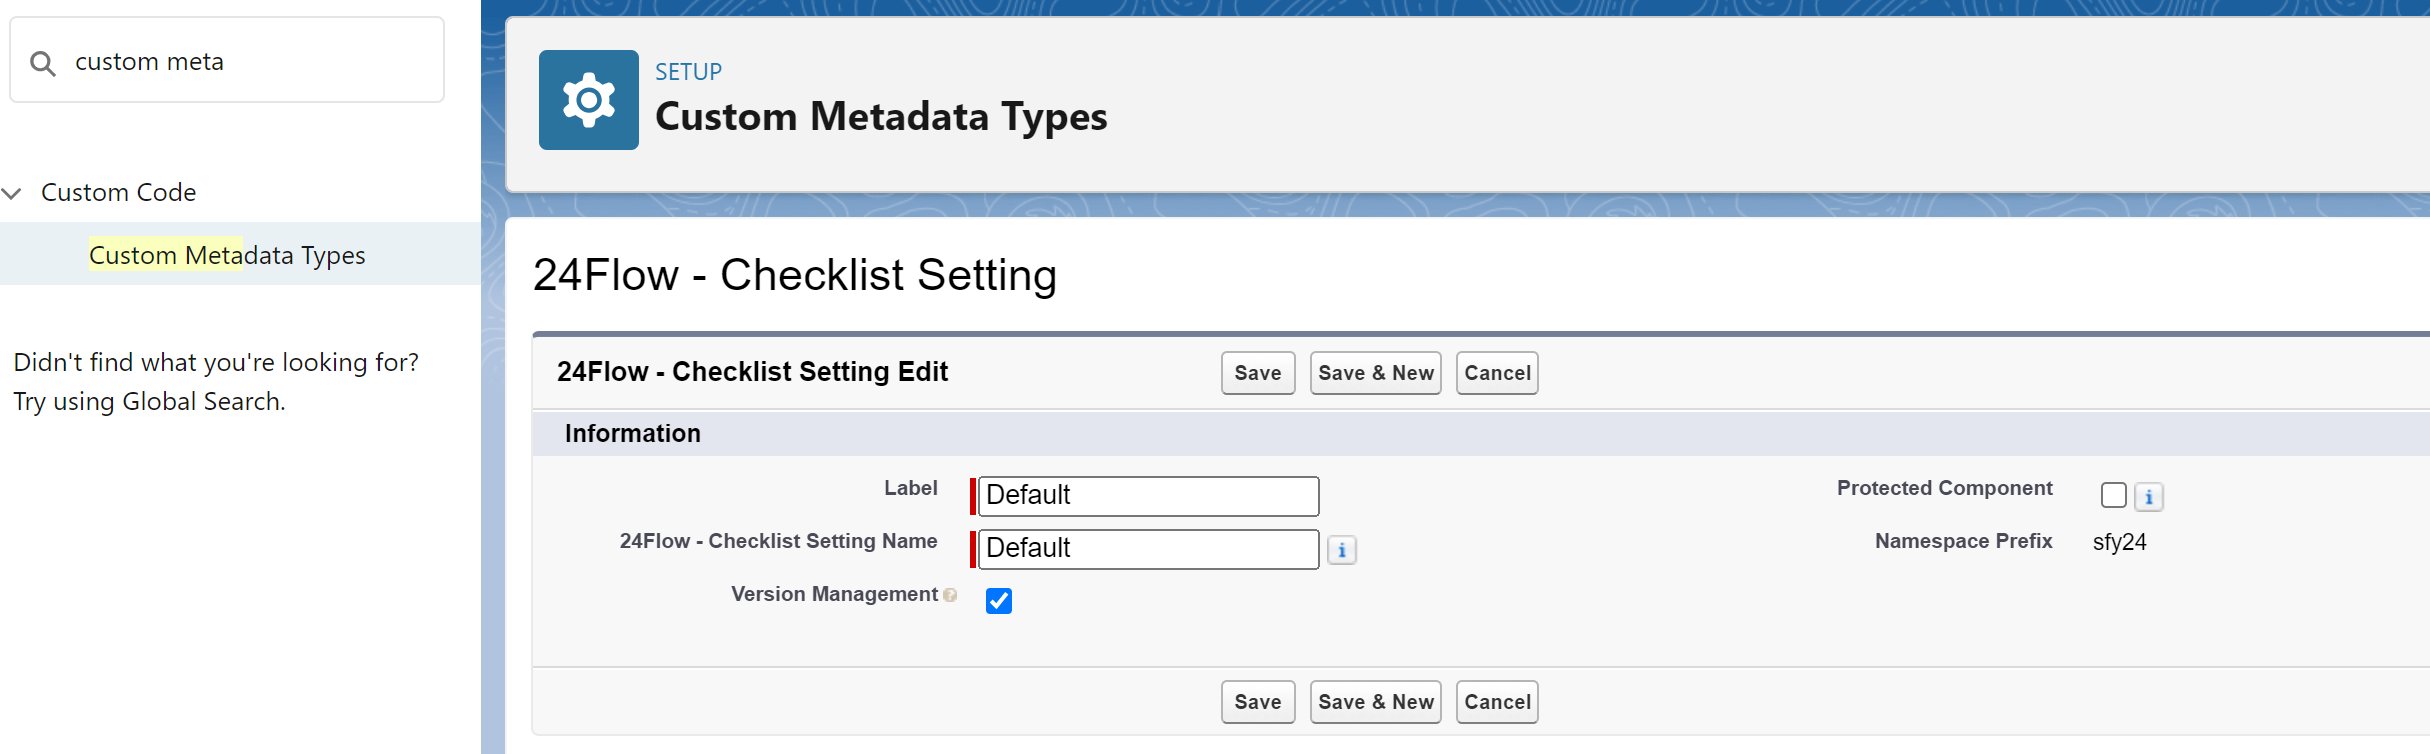Focus the 24Flow - Checklist Setting Name field
Image resolution: width=2430 pixels, height=754 pixels.
(1148, 549)
